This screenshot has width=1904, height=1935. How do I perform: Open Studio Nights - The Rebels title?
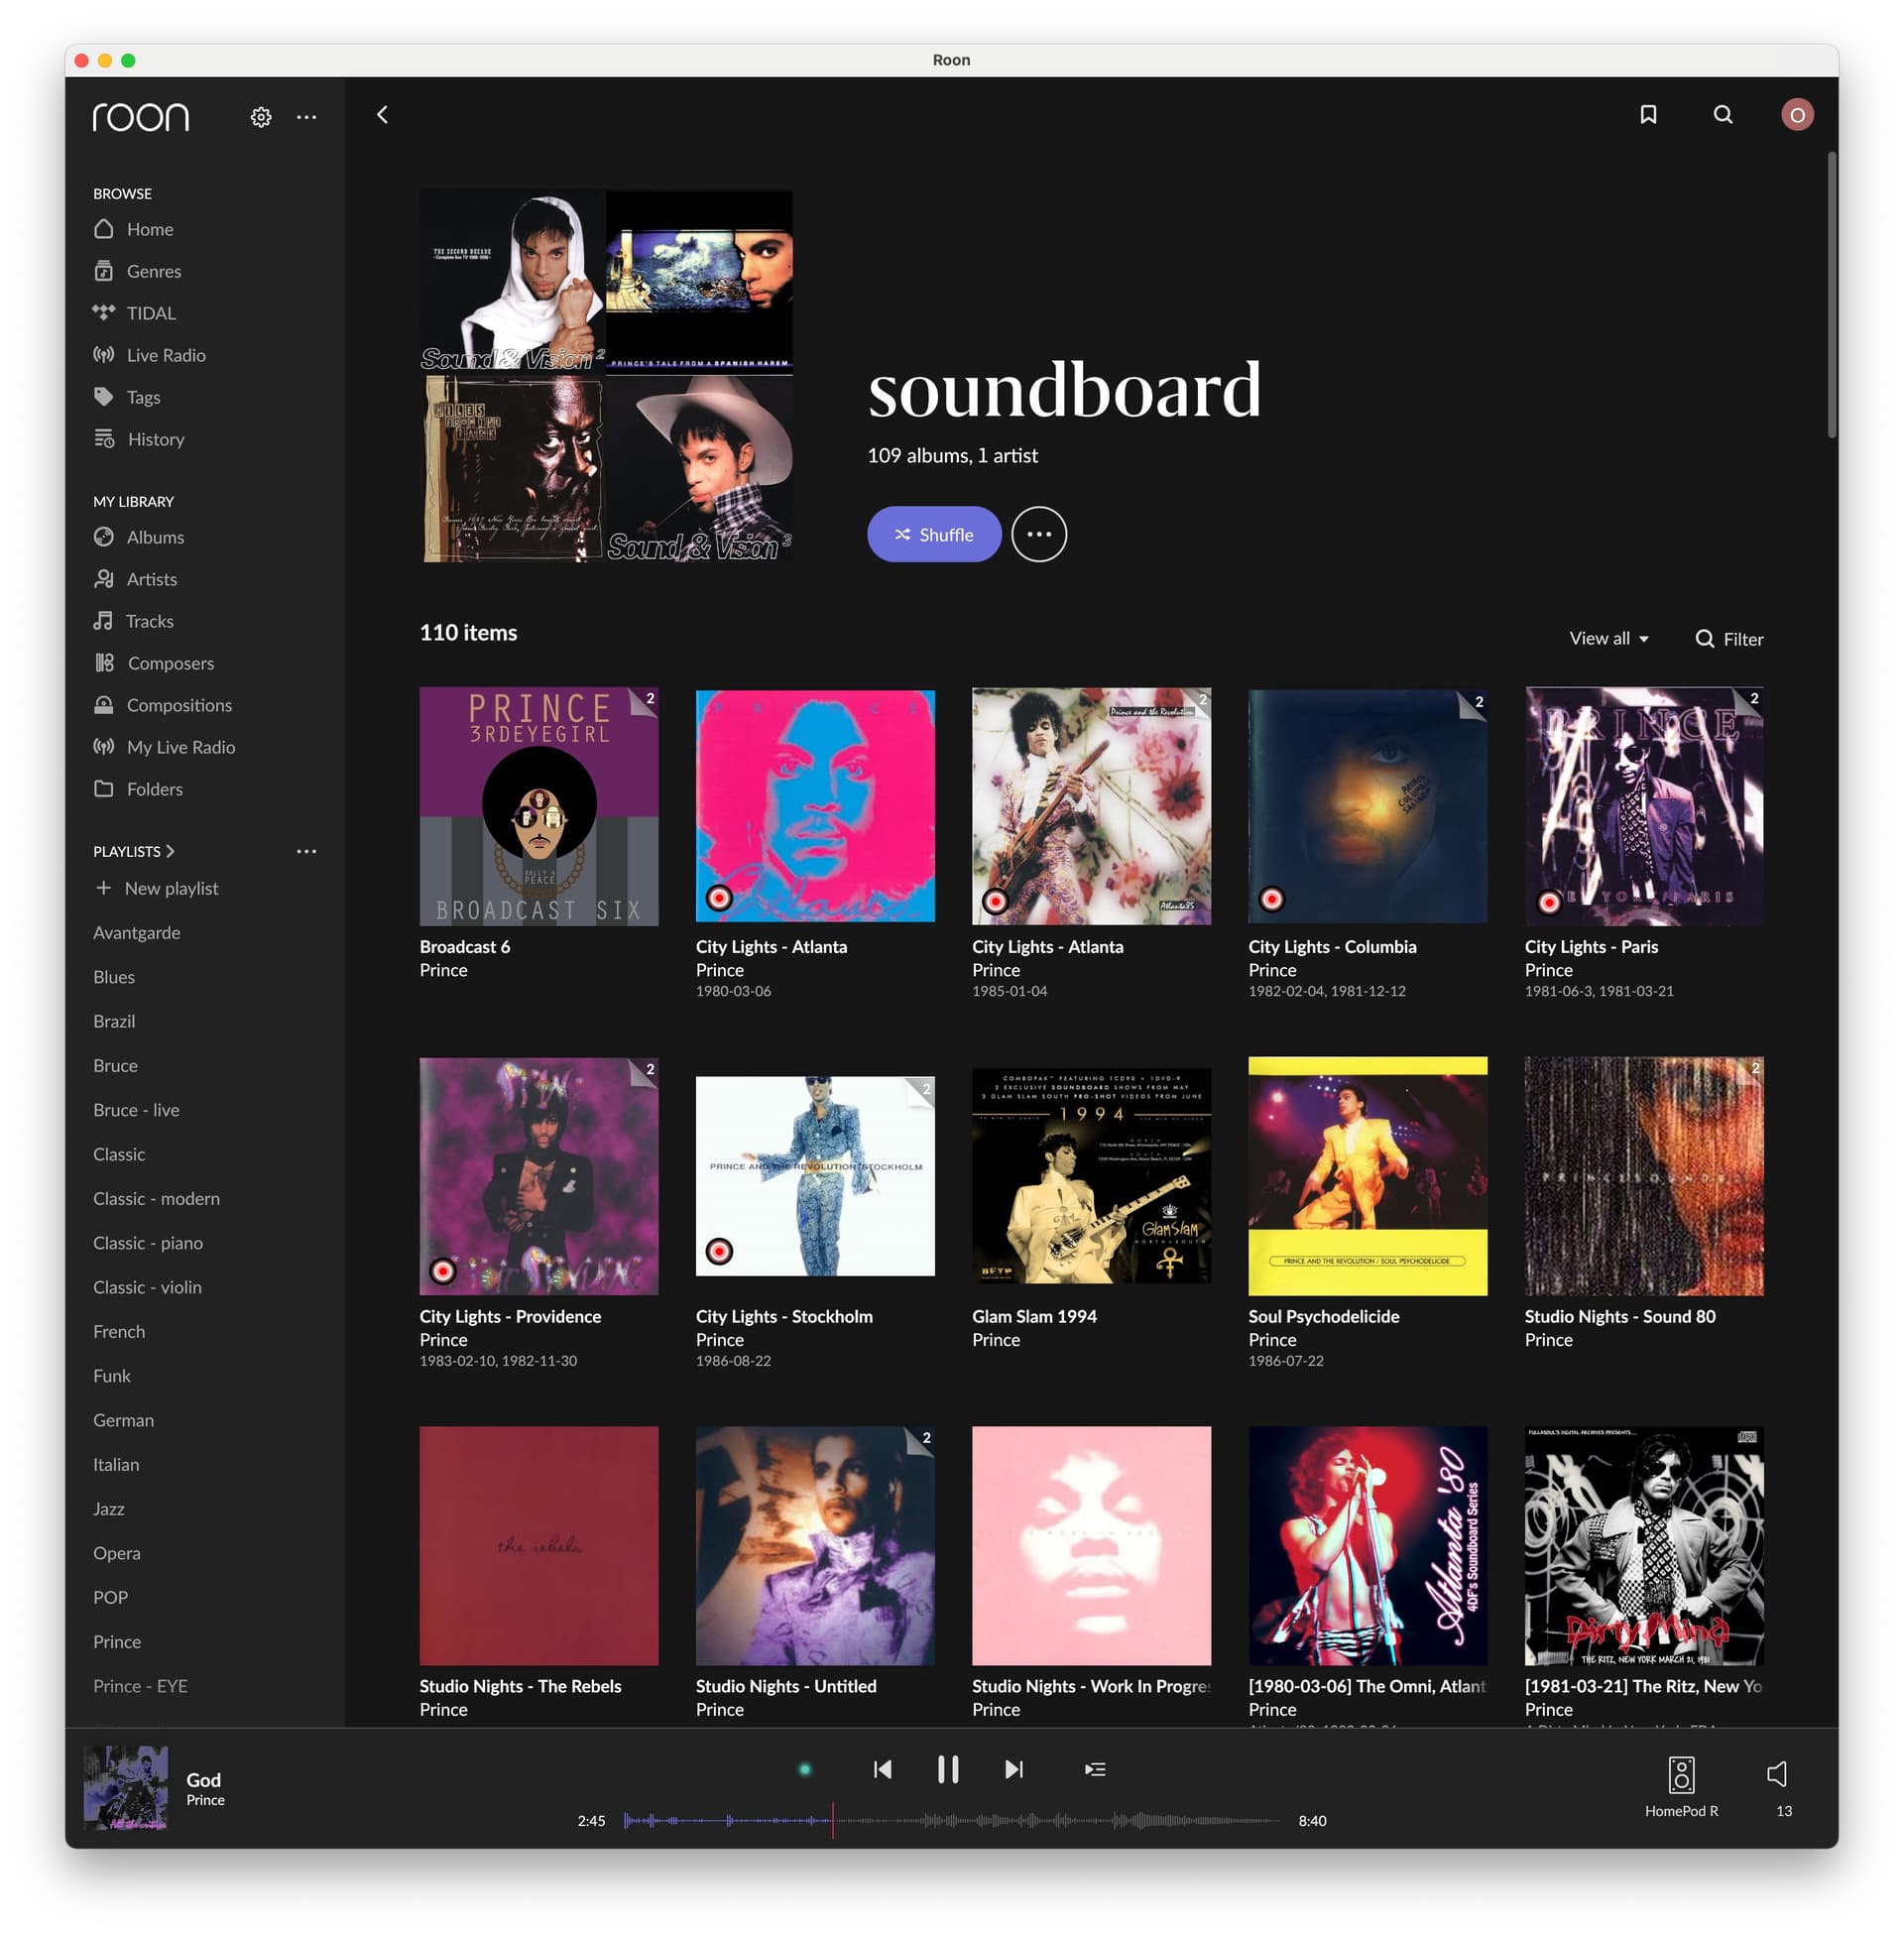pos(520,1686)
